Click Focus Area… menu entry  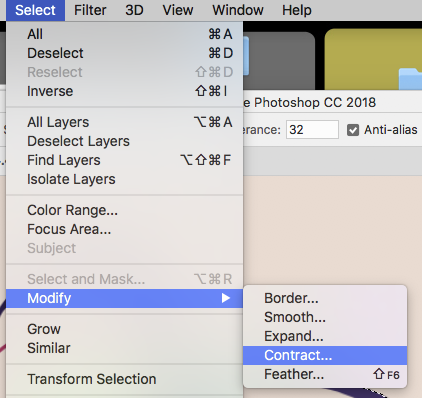point(124,229)
